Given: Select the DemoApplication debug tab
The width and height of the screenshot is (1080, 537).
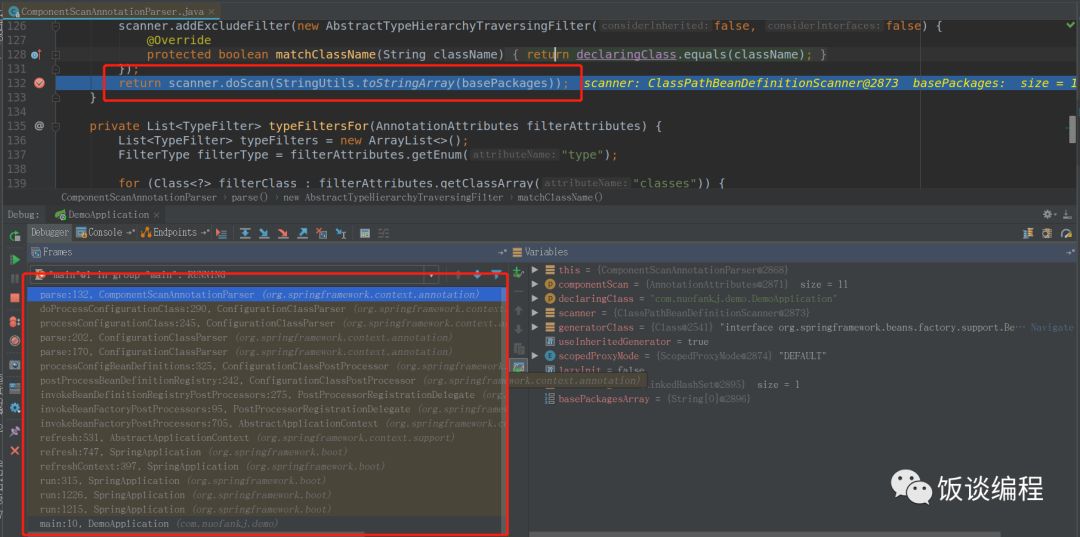Looking at the screenshot, I should [108, 215].
